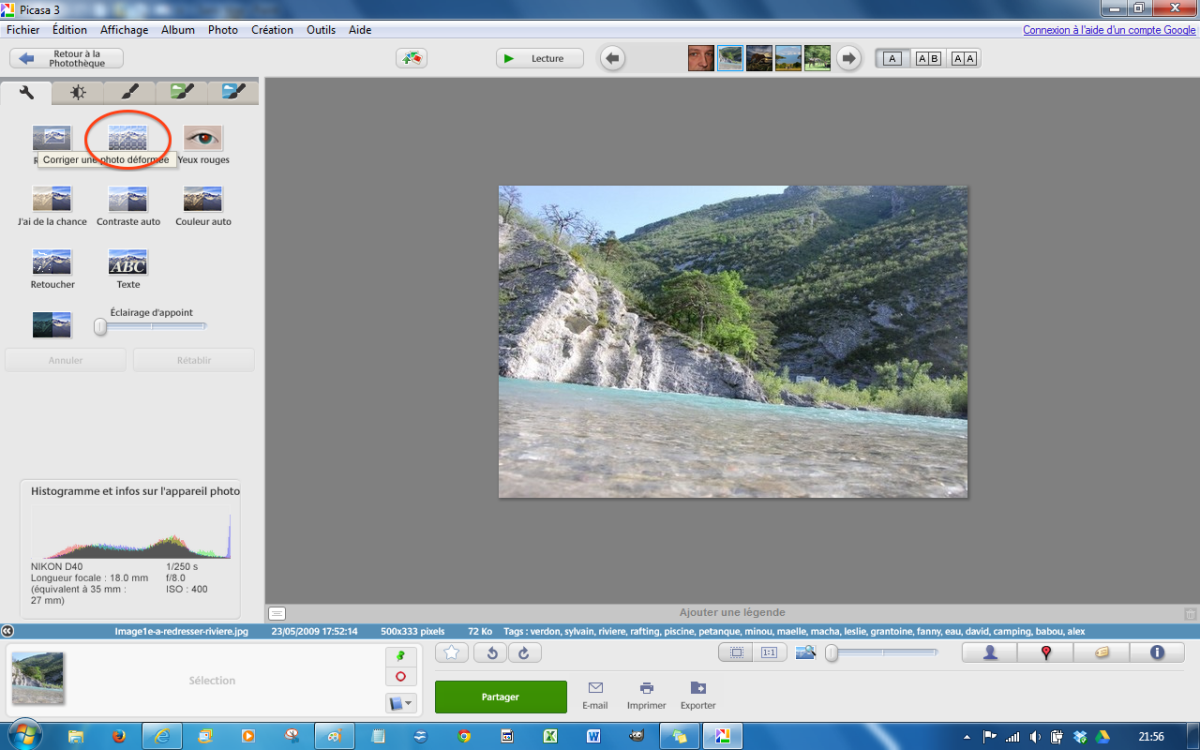Screen dimensions: 1200x750
Task: Clear selection with red circle button
Action: point(400,677)
